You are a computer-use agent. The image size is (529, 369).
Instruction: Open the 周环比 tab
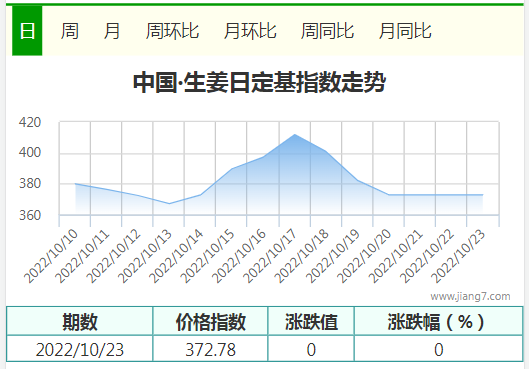(172, 31)
